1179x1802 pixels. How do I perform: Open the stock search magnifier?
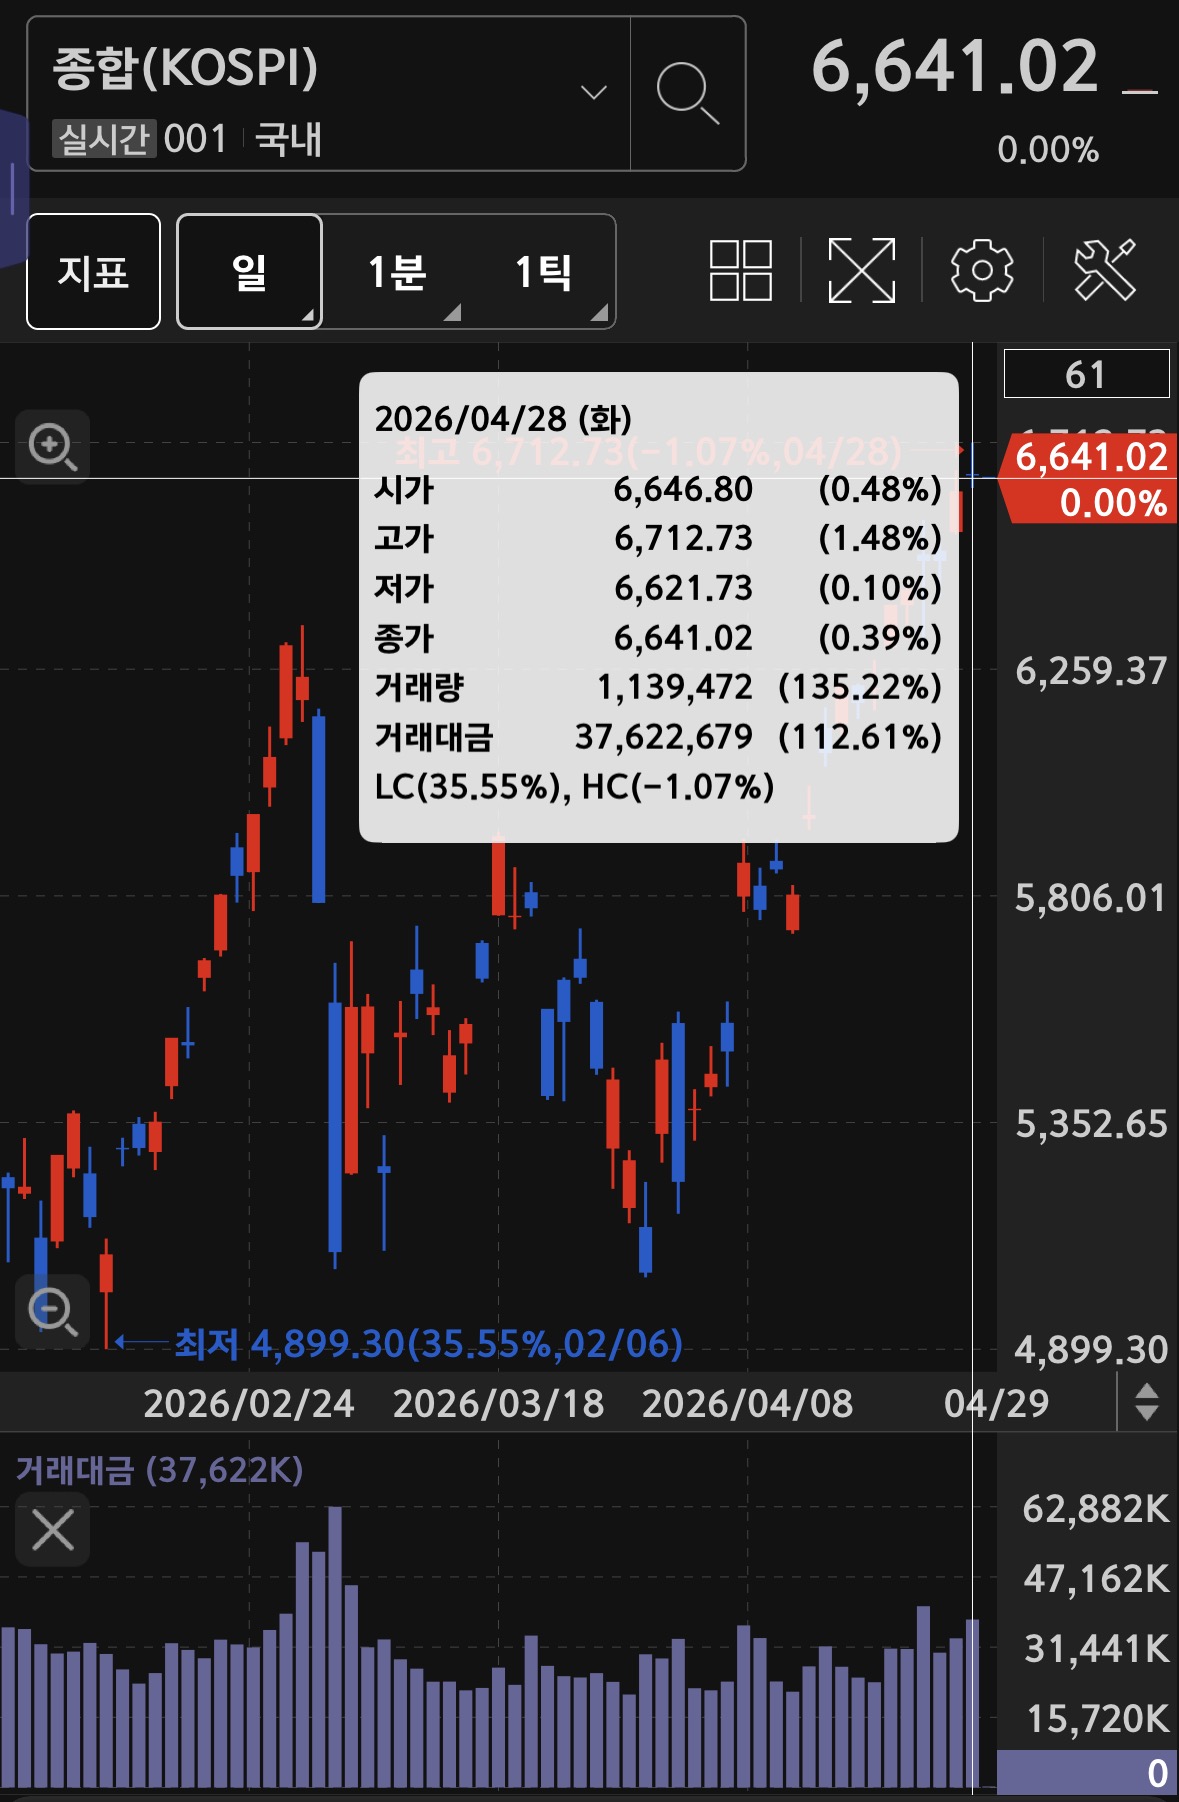point(688,93)
